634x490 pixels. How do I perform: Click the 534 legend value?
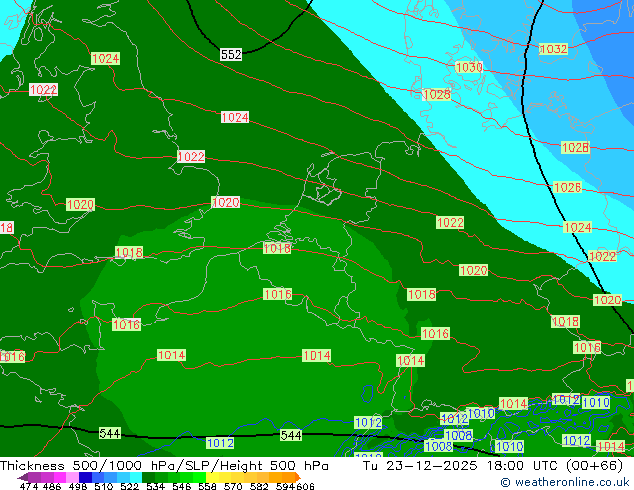point(156,486)
